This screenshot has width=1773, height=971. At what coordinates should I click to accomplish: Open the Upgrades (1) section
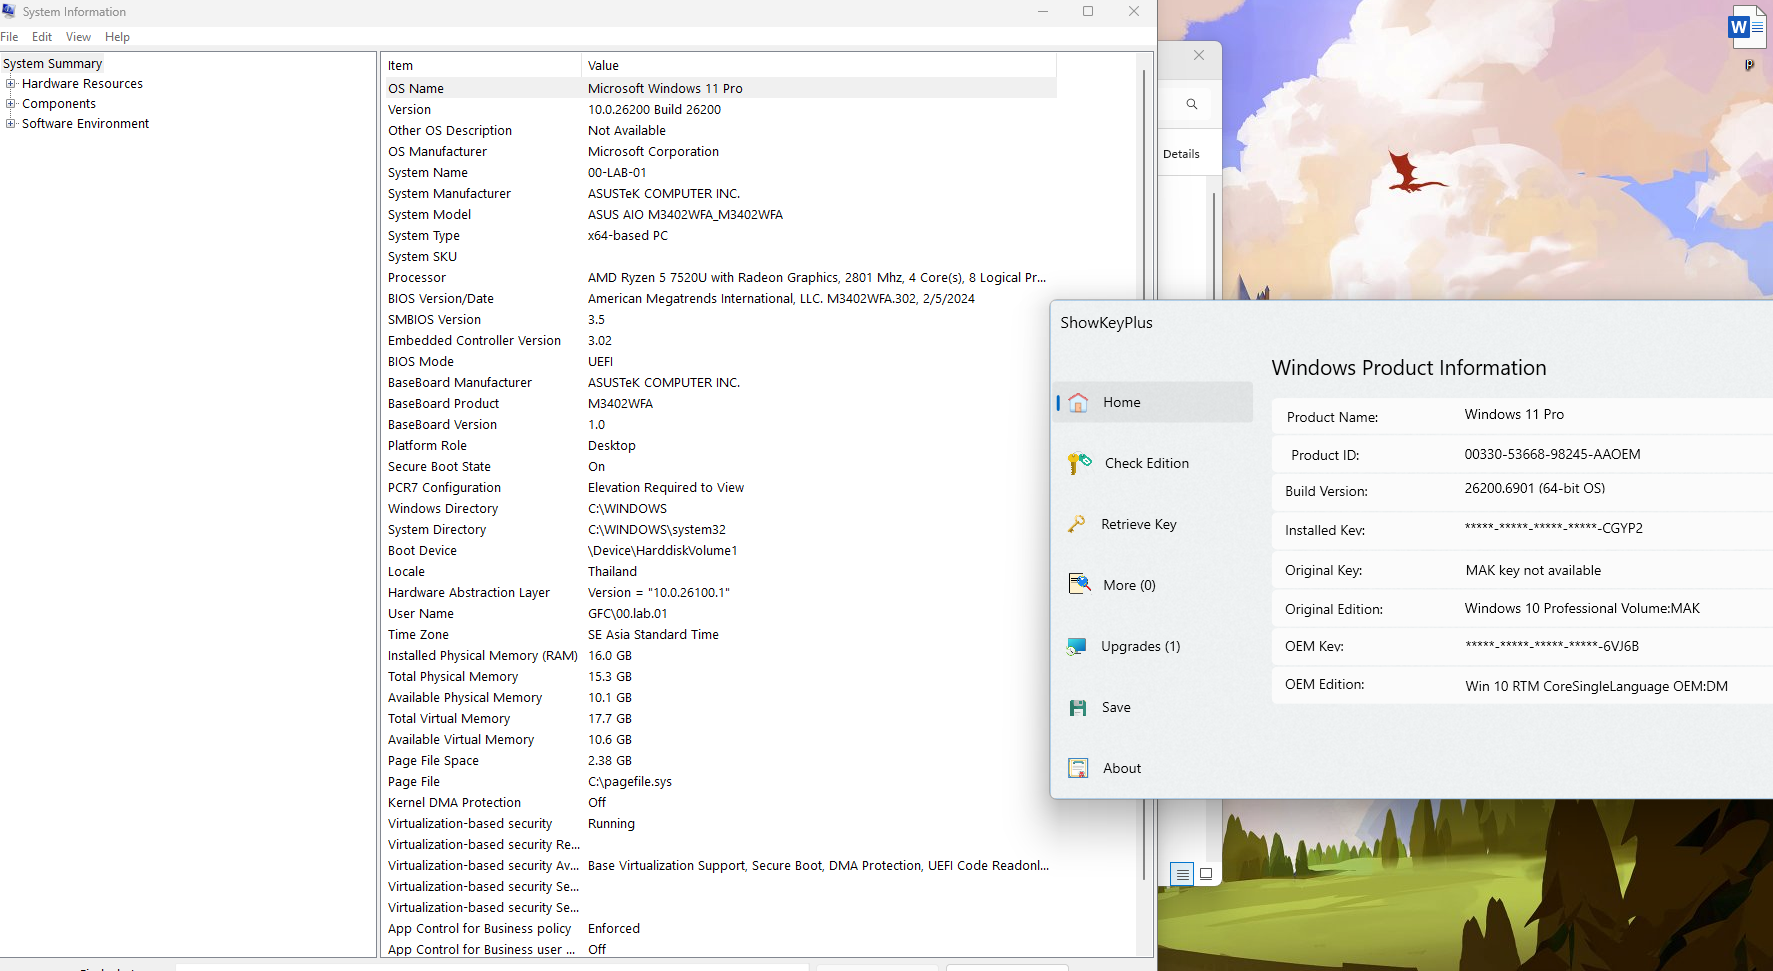point(1140,646)
